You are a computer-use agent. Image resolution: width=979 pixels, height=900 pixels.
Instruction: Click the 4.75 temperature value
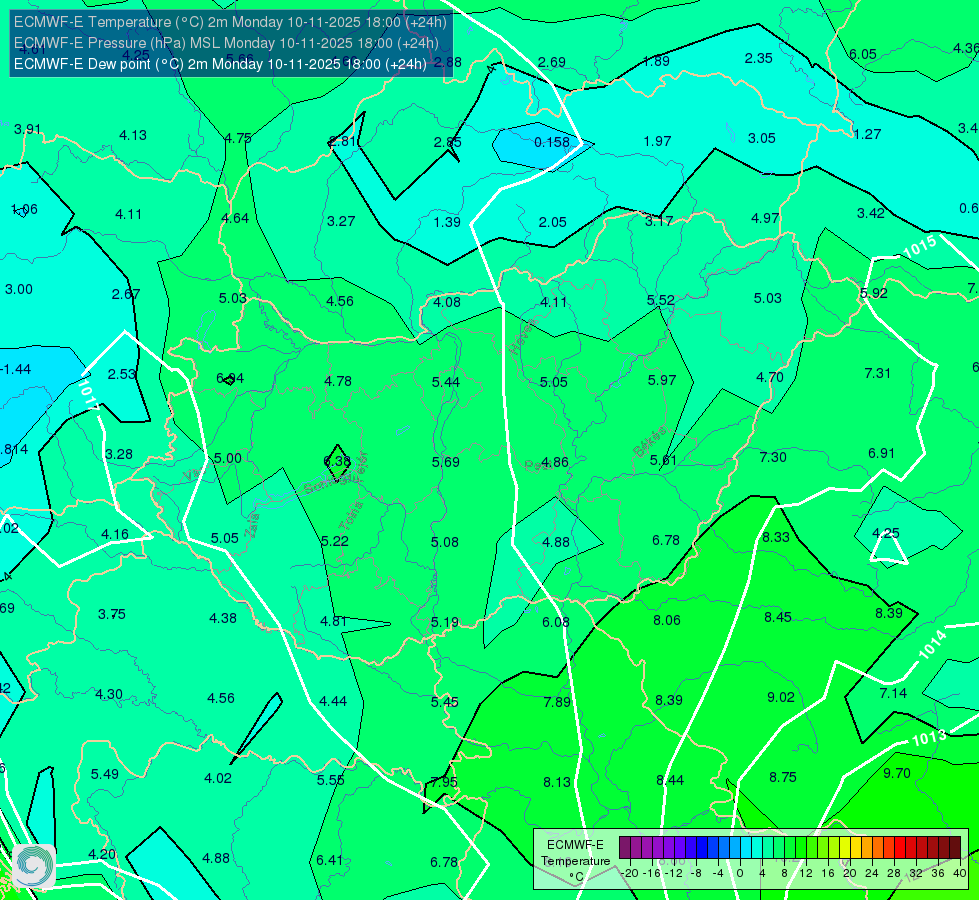coord(238,139)
